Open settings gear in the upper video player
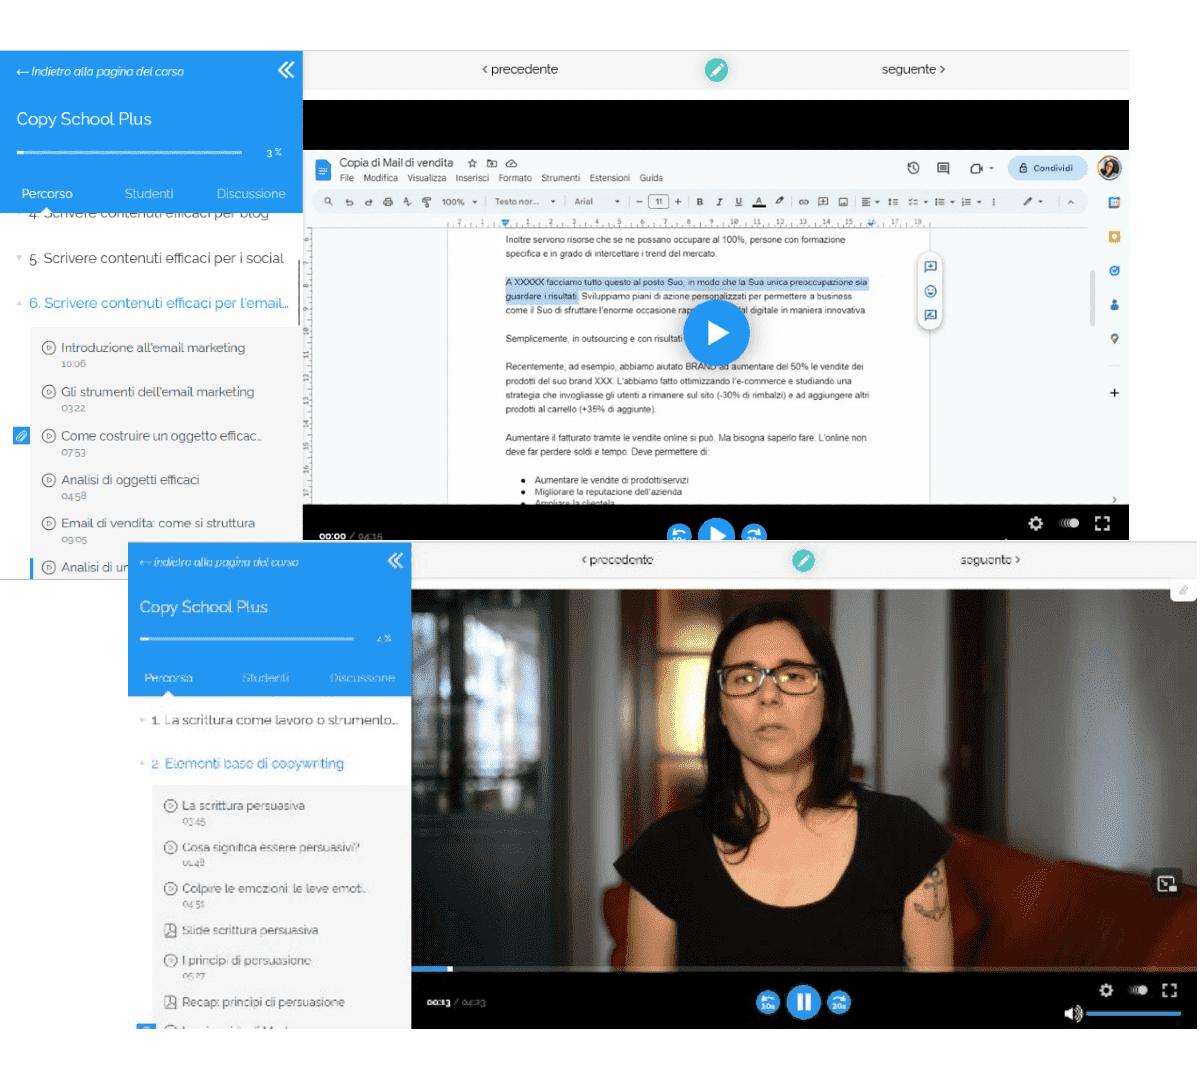The width and height of the screenshot is (1200, 1080). 1036,523
